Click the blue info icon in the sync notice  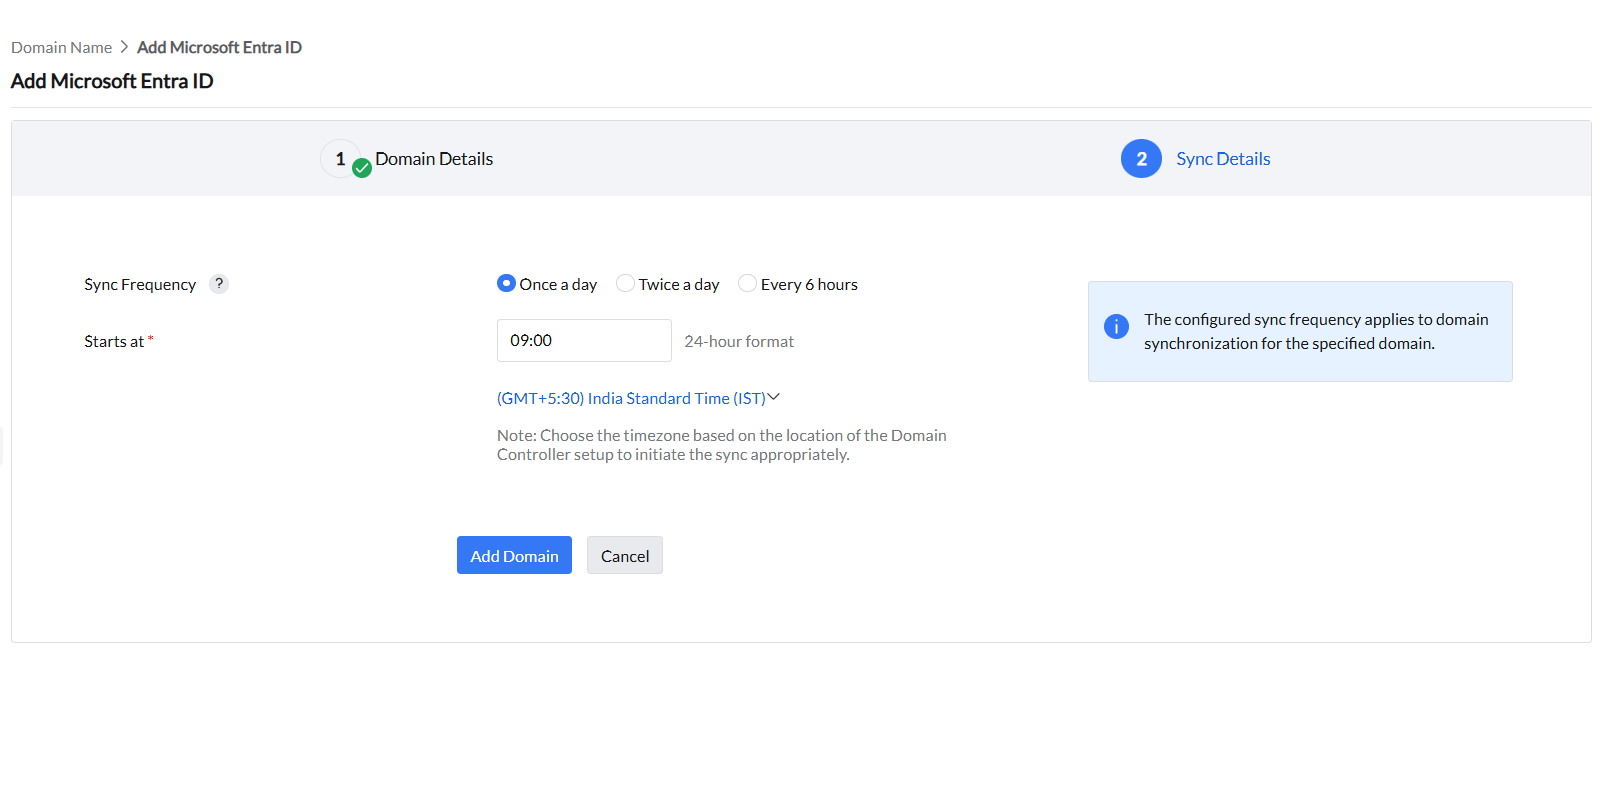point(1116,326)
